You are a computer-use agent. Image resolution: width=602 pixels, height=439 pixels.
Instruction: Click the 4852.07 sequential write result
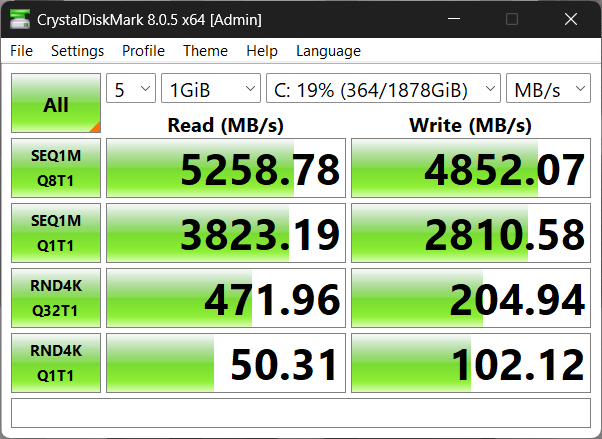tap(470, 169)
